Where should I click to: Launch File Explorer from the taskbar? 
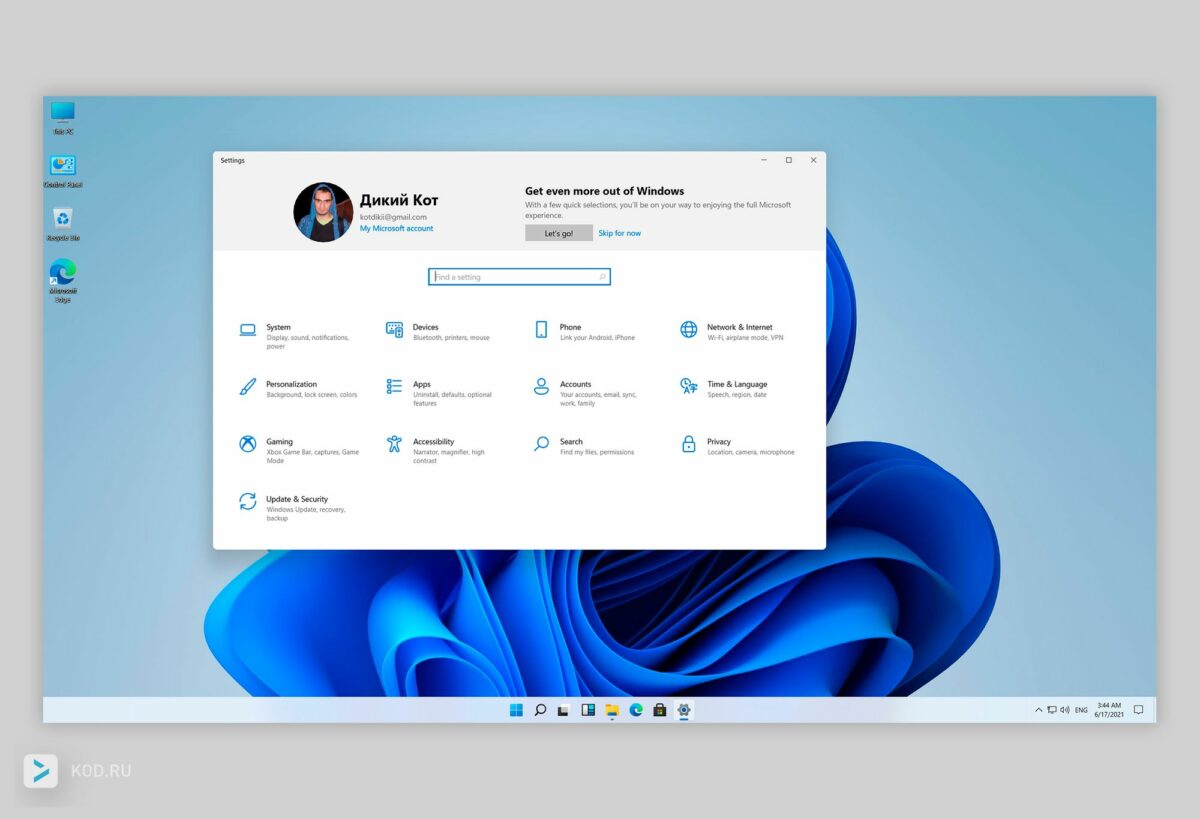(612, 710)
